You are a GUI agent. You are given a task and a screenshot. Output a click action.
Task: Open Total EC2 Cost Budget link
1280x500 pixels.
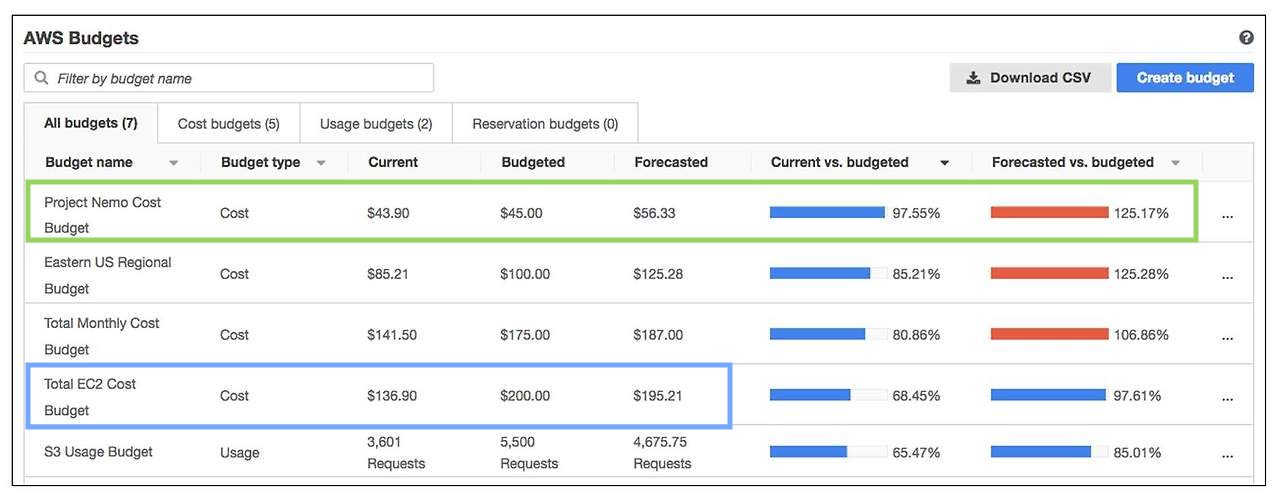click(90, 397)
